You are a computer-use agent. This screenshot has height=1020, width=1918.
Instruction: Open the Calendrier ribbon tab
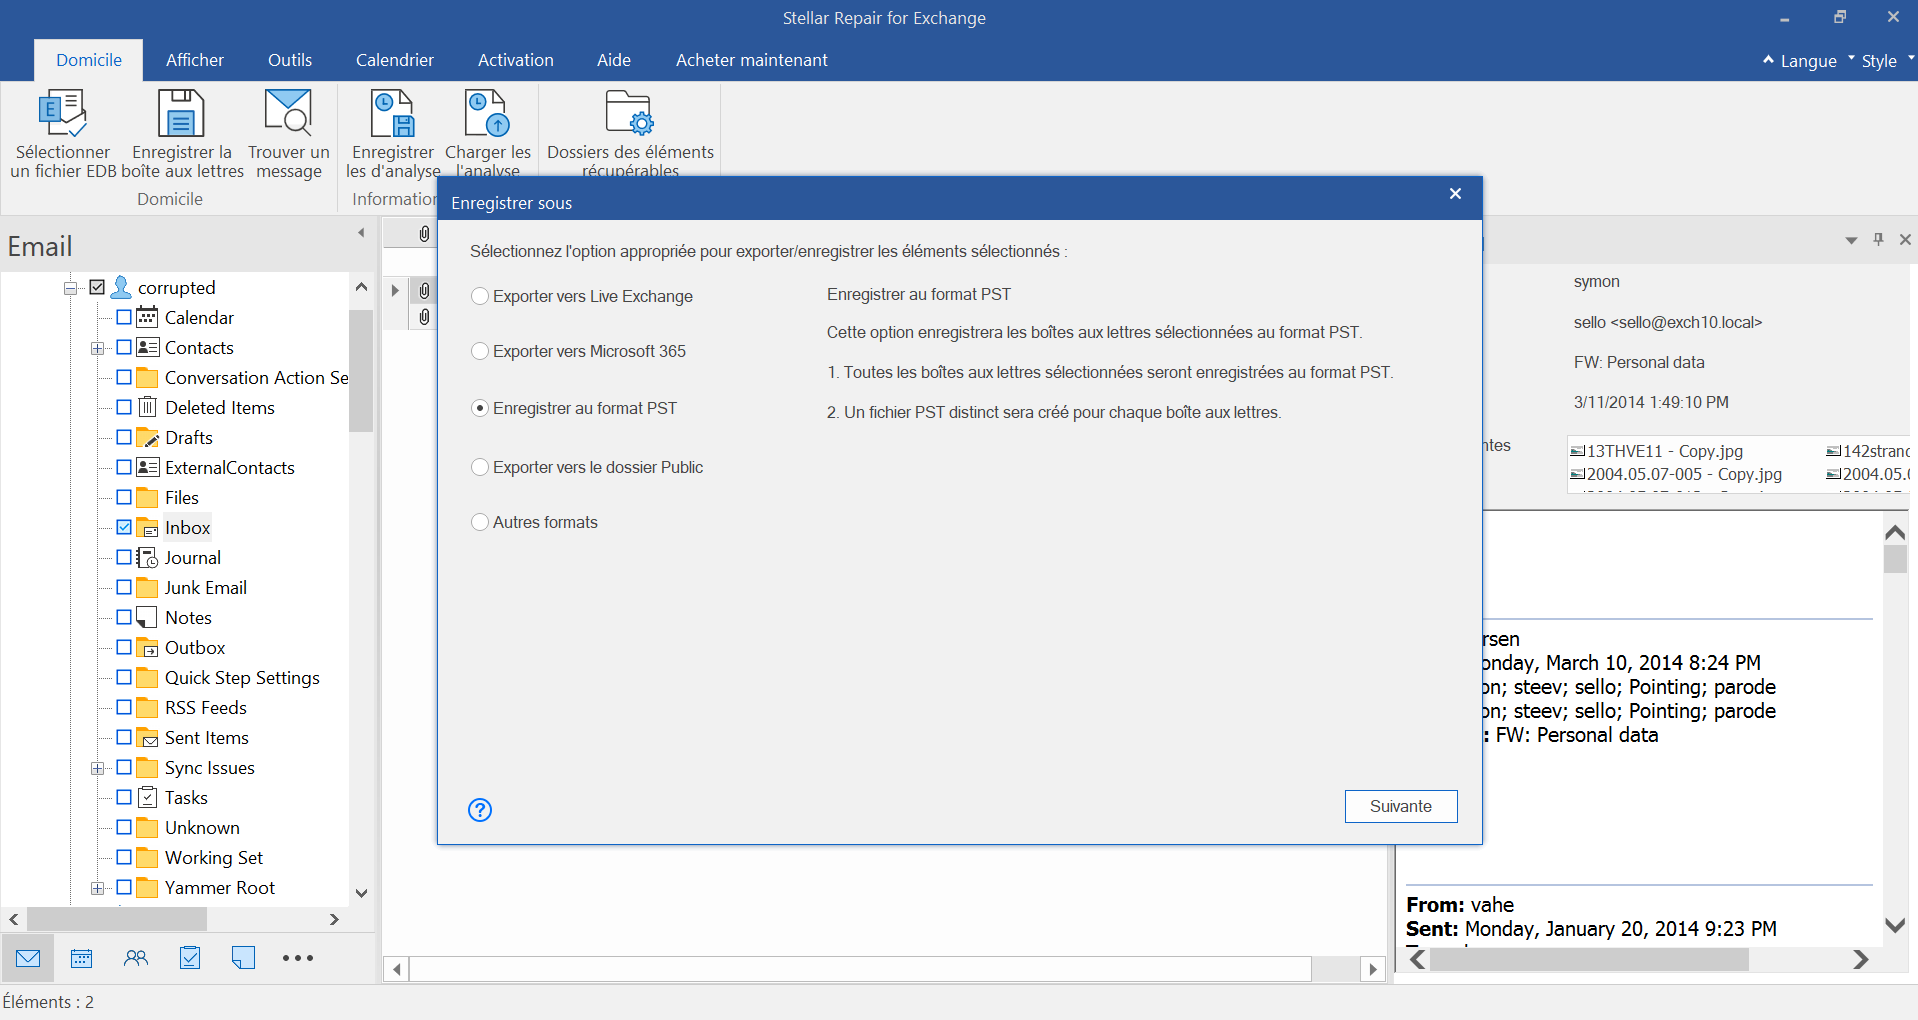[395, 60]
